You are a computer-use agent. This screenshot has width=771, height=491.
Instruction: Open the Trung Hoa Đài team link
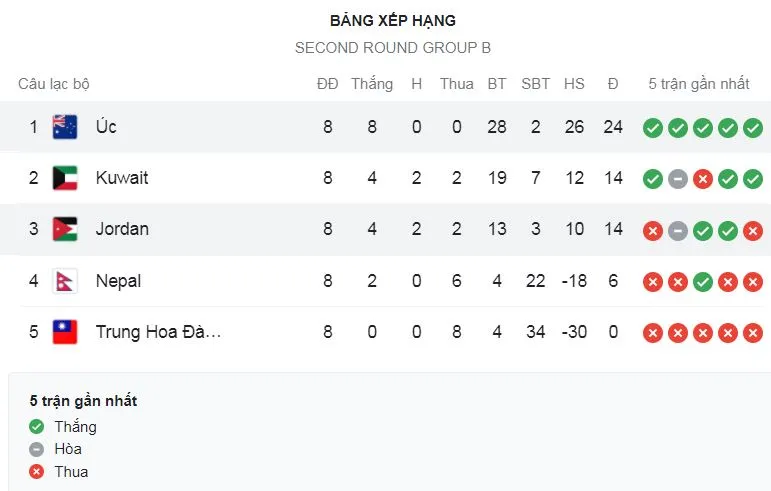click(158, 332)
